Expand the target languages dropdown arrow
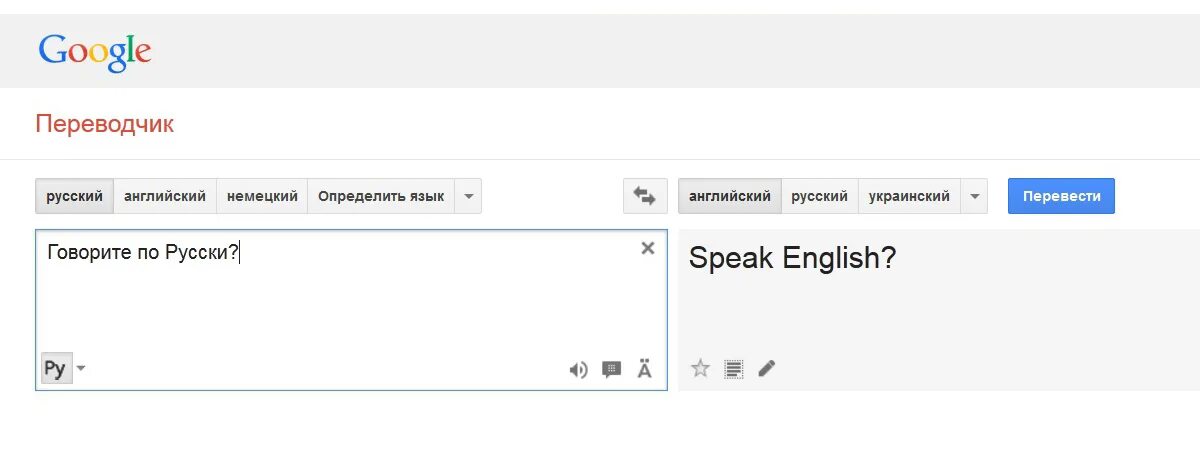Screen dimensions: 1200x450 974,197
